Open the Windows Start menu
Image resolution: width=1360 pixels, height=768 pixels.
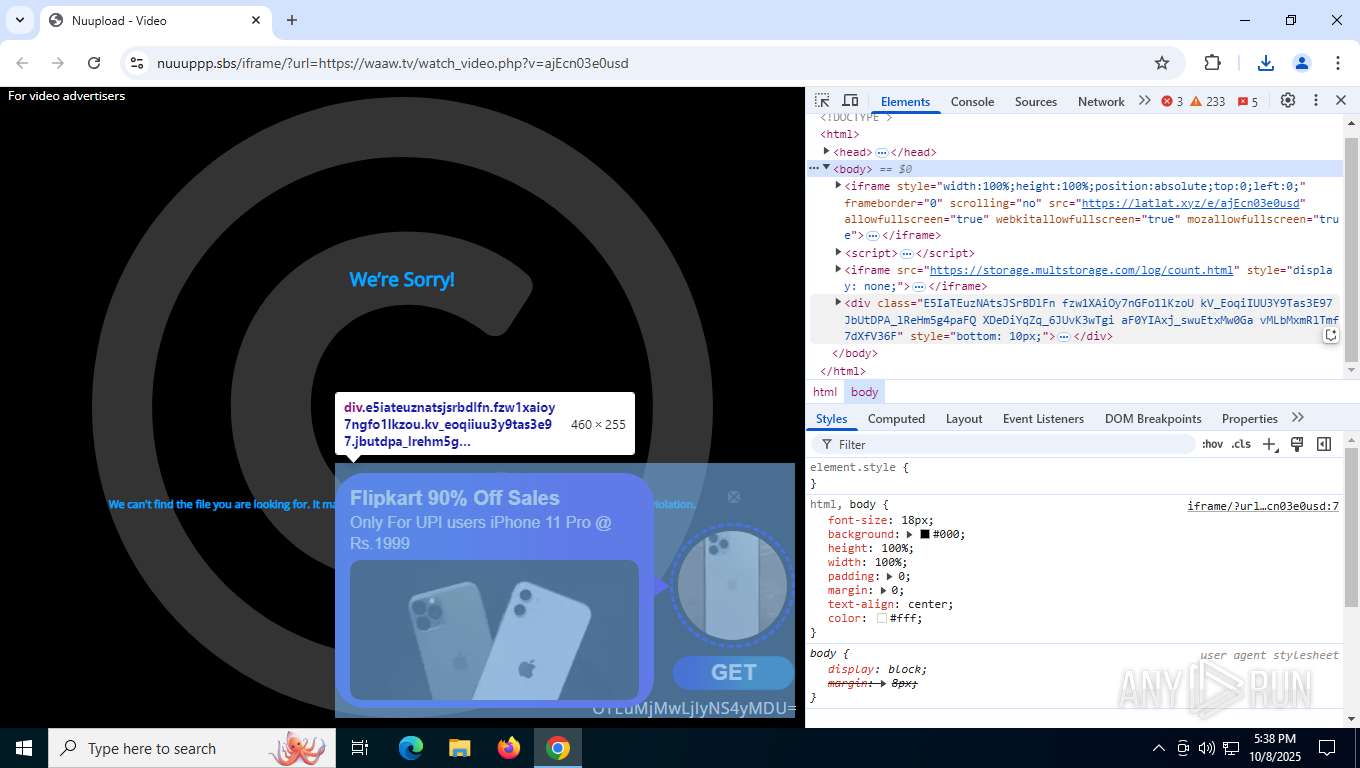pos(23,748)
